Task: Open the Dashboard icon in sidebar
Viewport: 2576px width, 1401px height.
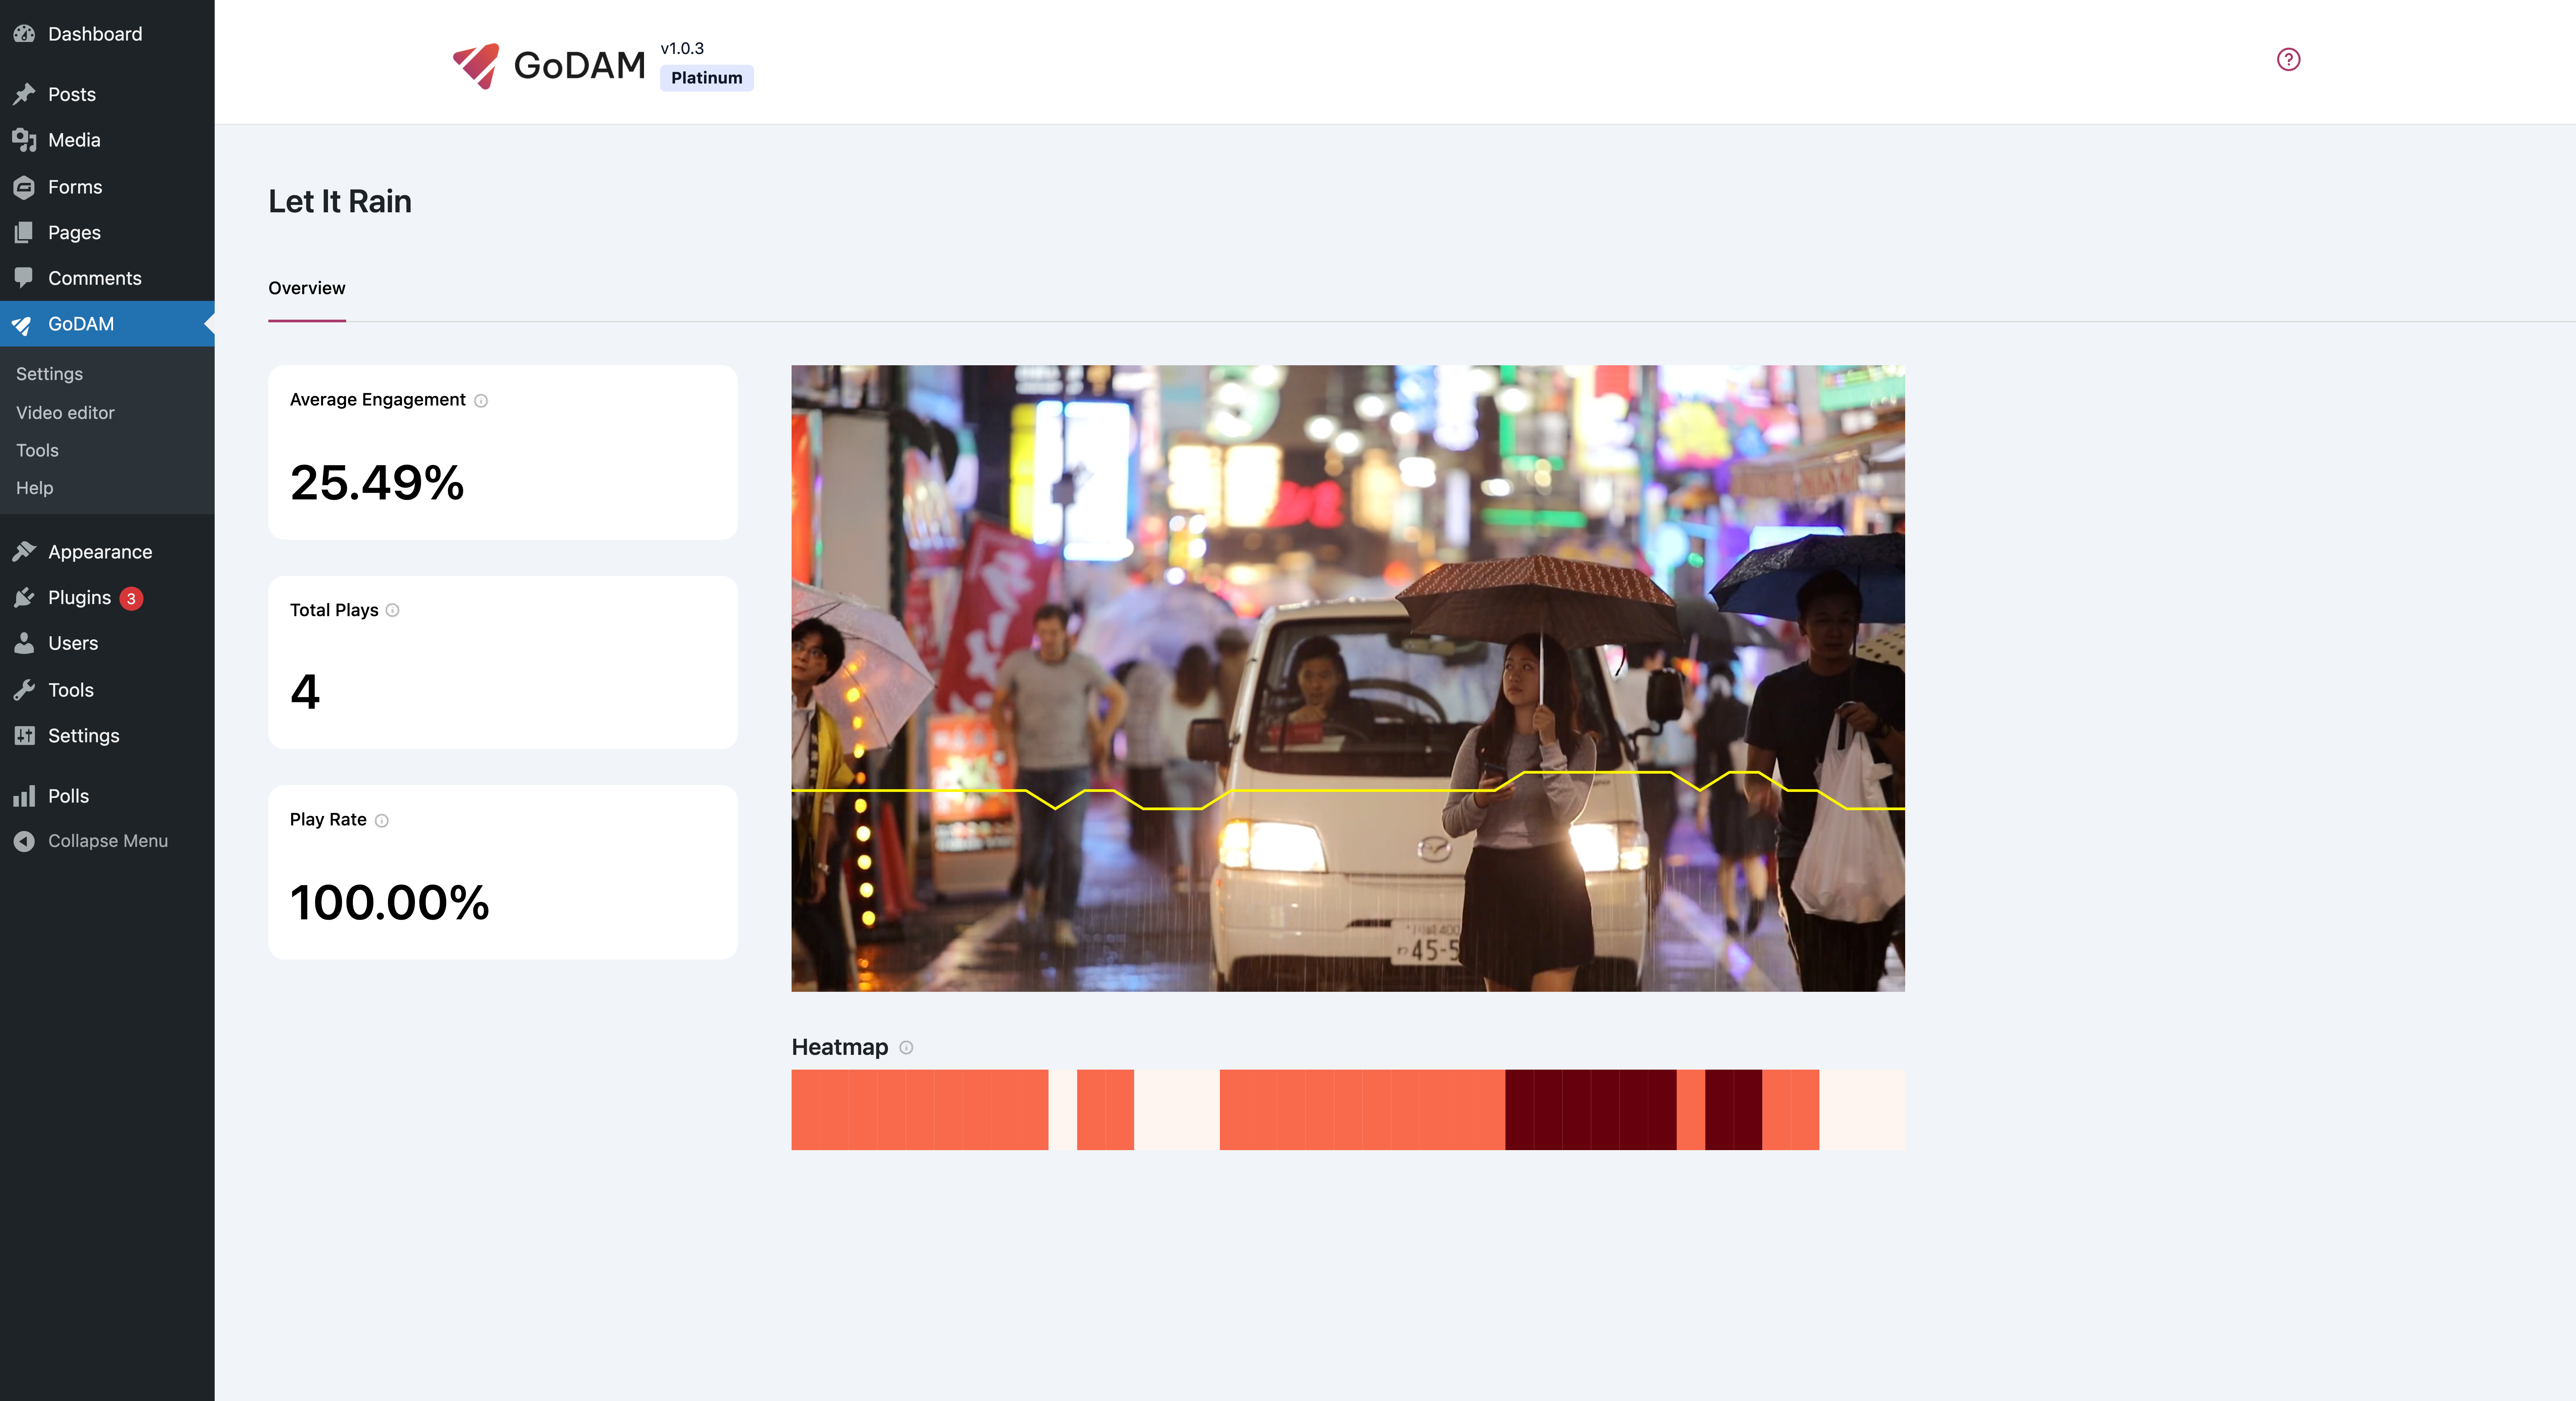Action: pyautogui.click(x=24, y=34)
